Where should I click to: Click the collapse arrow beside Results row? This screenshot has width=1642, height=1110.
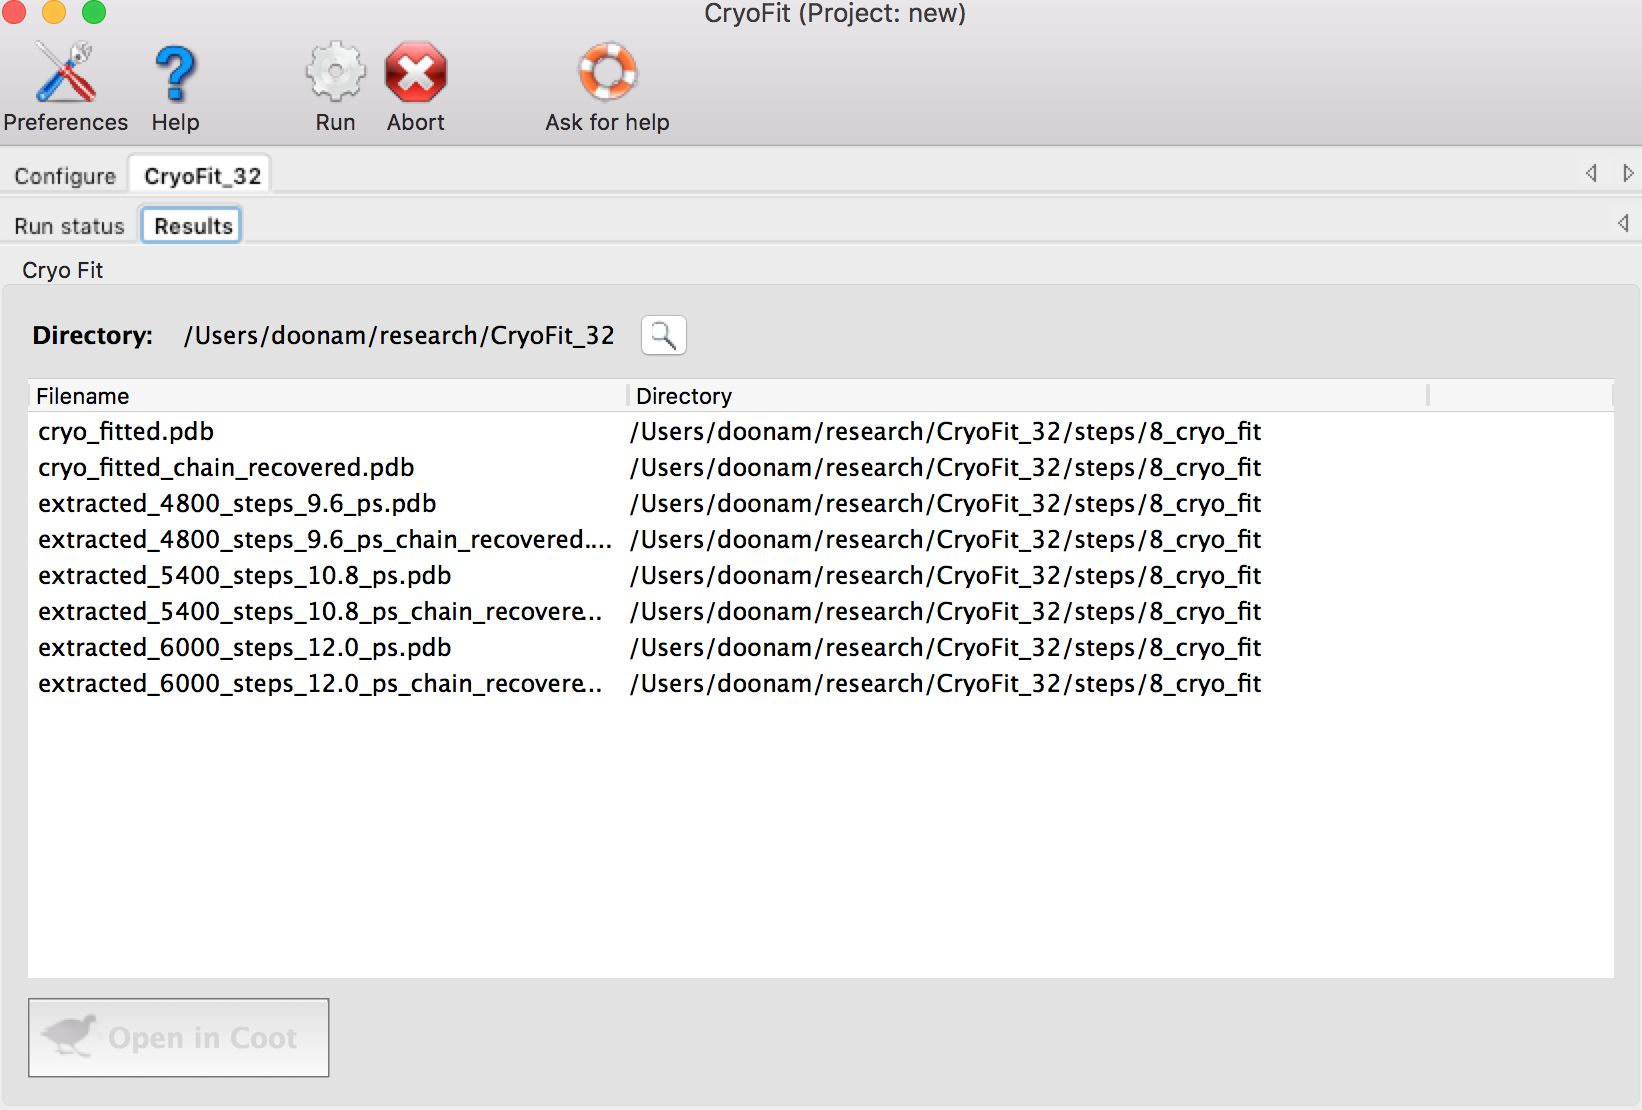click(x=1625, y=223)
